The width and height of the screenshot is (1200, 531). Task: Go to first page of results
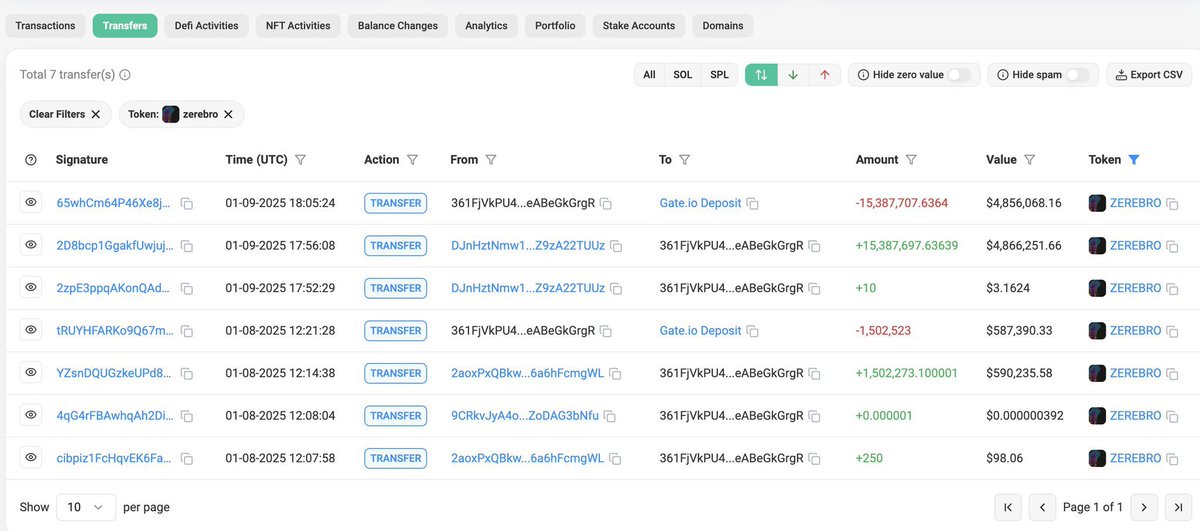pos(1008,507)
